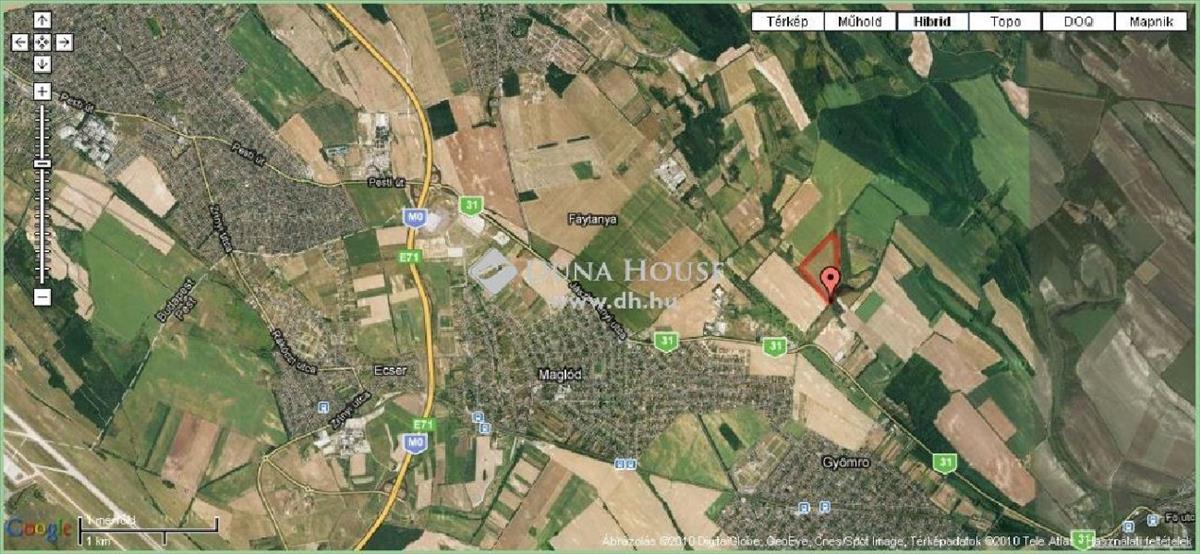Click the M0 motorway shield near Ecser
This screenshot has height=554, width=1200.
point(414,441)
